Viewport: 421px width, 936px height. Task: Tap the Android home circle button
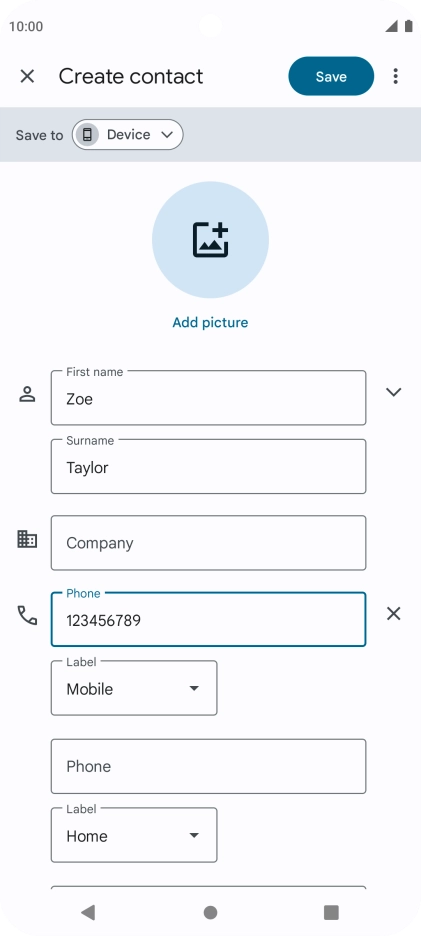[210, 912]
